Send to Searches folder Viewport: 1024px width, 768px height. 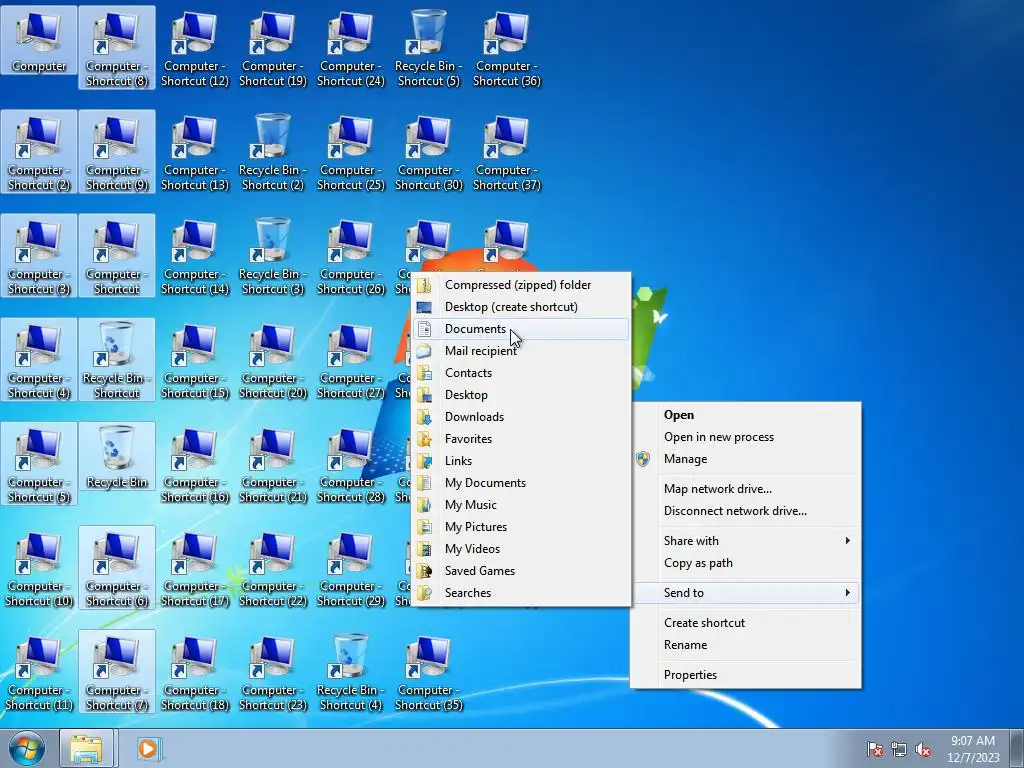click(x=520, y=593)
